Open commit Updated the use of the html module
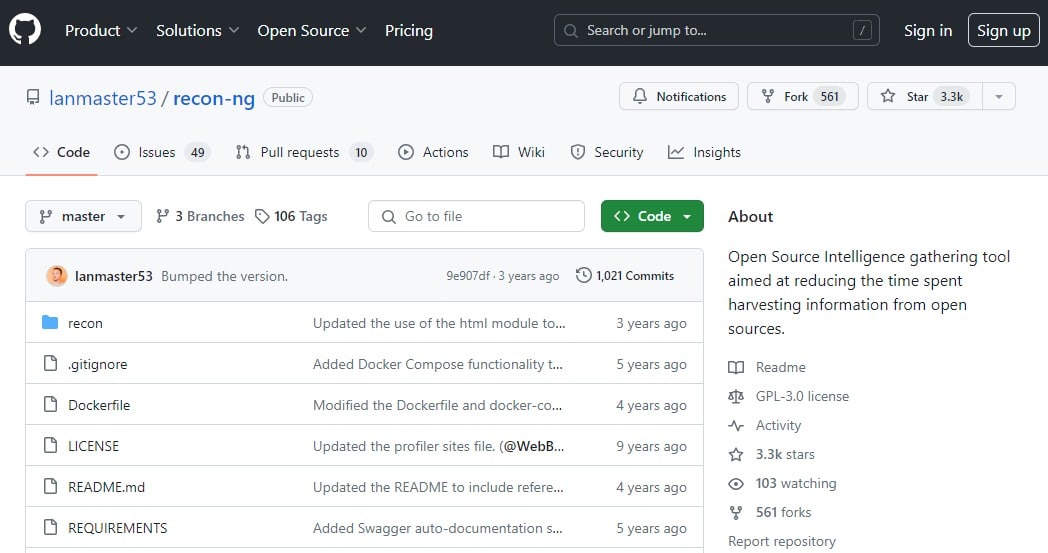Screen dimensions: 1048x553 click(439, 323)
